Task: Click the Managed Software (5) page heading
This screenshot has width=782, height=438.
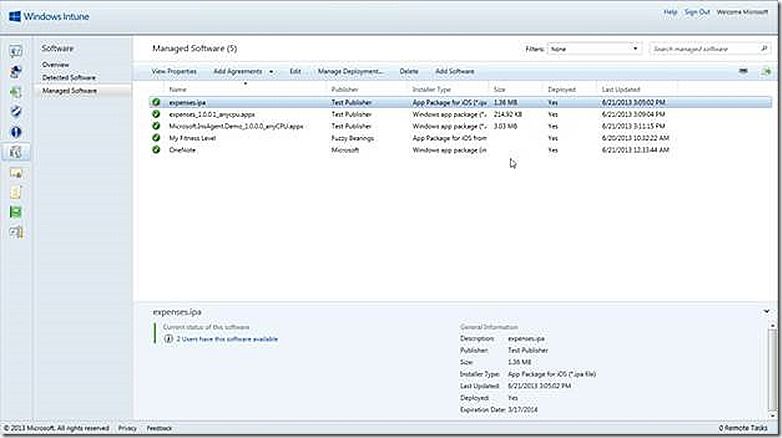Action: [195, 48]
